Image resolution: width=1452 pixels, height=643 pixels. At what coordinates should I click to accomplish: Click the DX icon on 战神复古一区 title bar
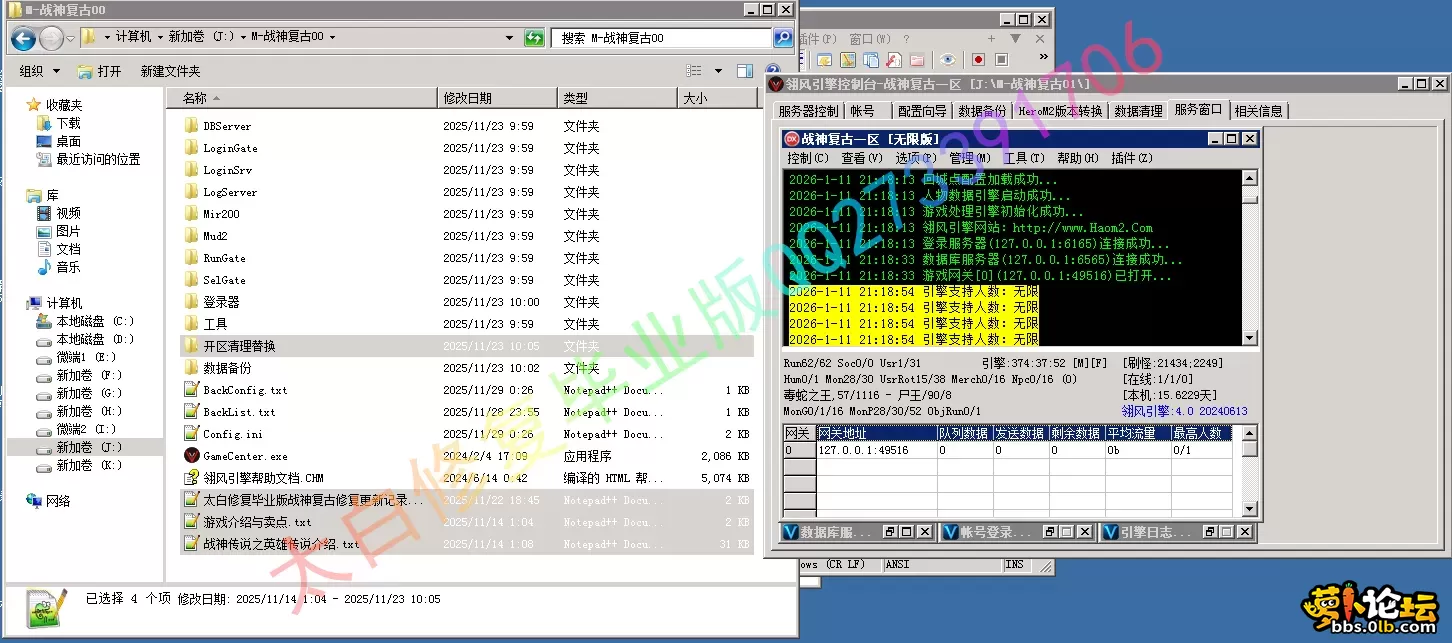coord(791,138)
